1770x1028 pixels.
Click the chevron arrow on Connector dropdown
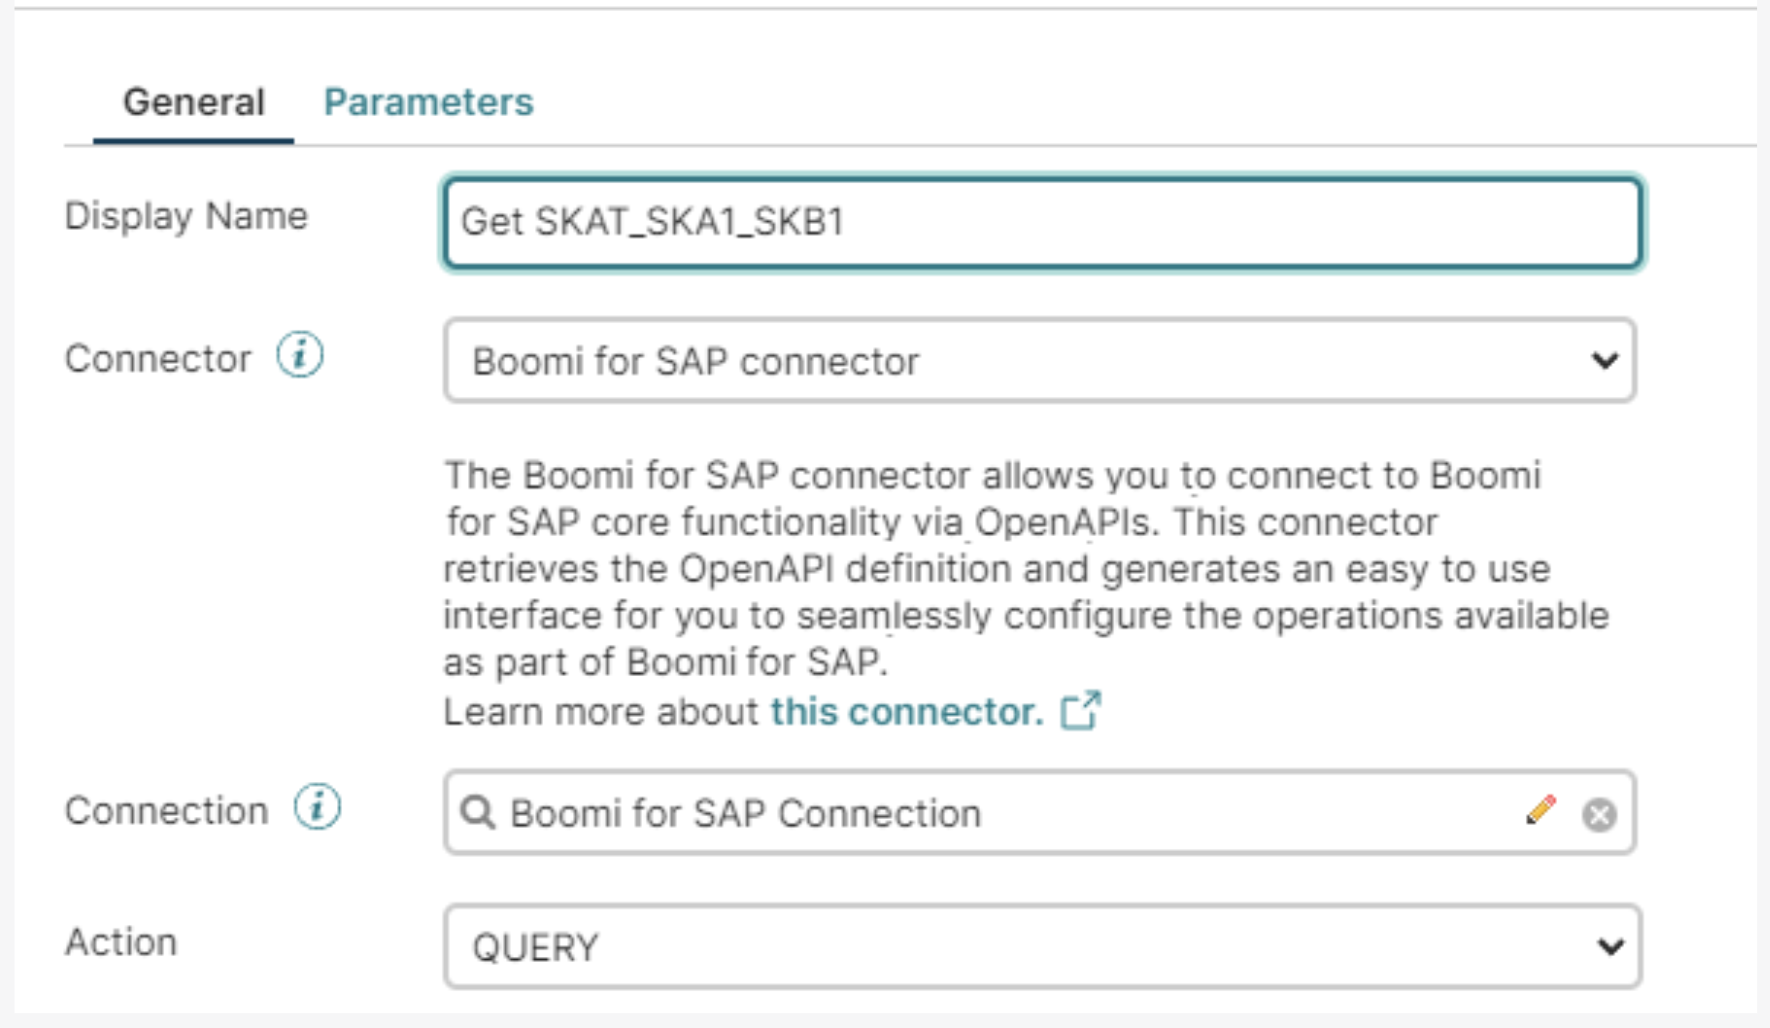(x=1604, y=360)
